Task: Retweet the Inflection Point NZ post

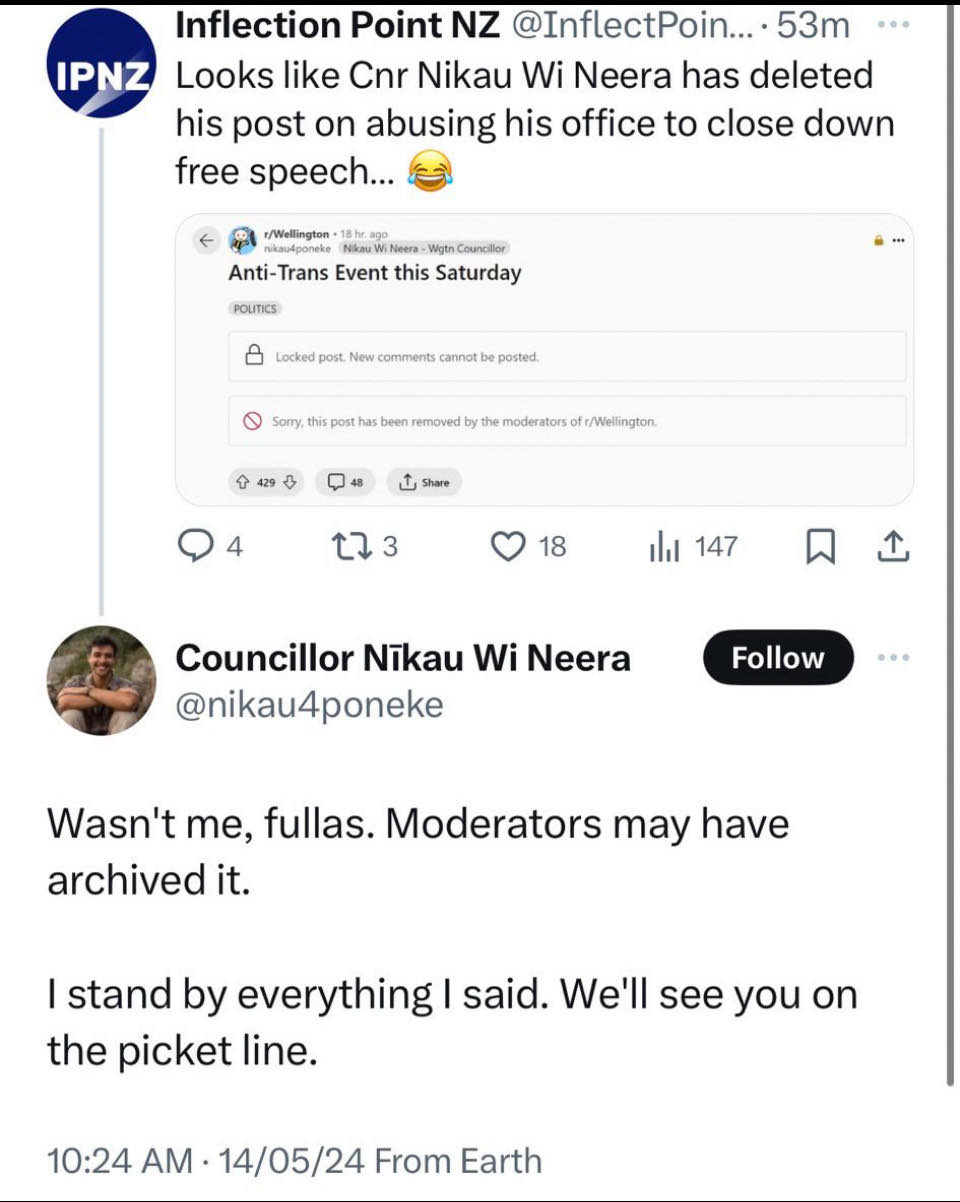Action: (365, 546)
